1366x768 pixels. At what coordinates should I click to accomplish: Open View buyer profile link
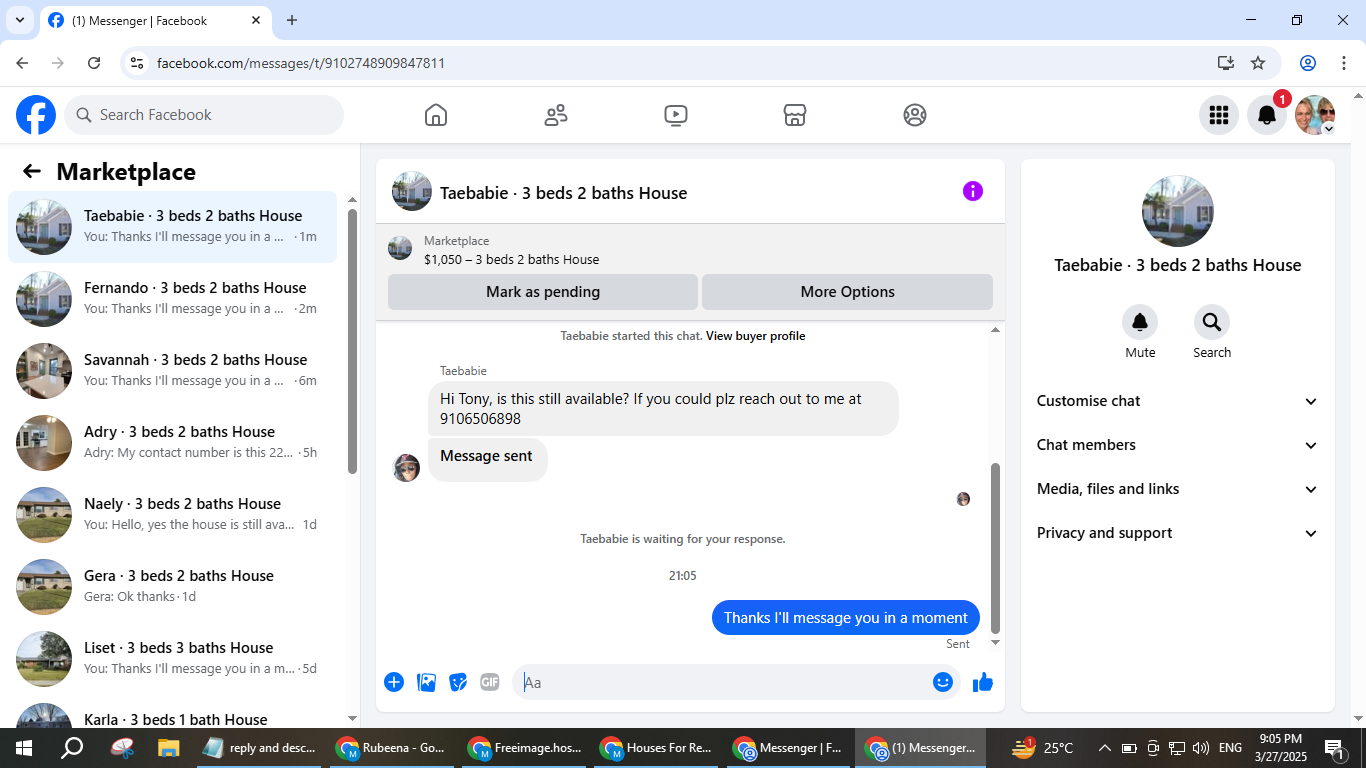coord(755,336)
